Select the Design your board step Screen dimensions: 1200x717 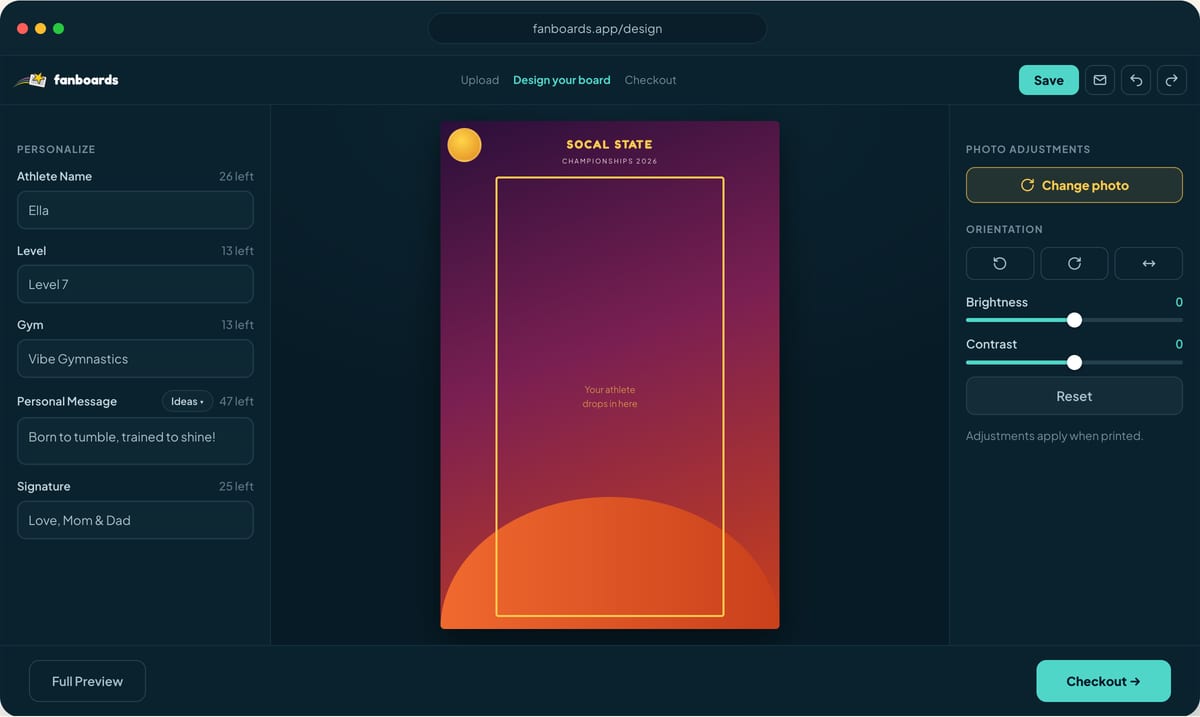point(562,80)
